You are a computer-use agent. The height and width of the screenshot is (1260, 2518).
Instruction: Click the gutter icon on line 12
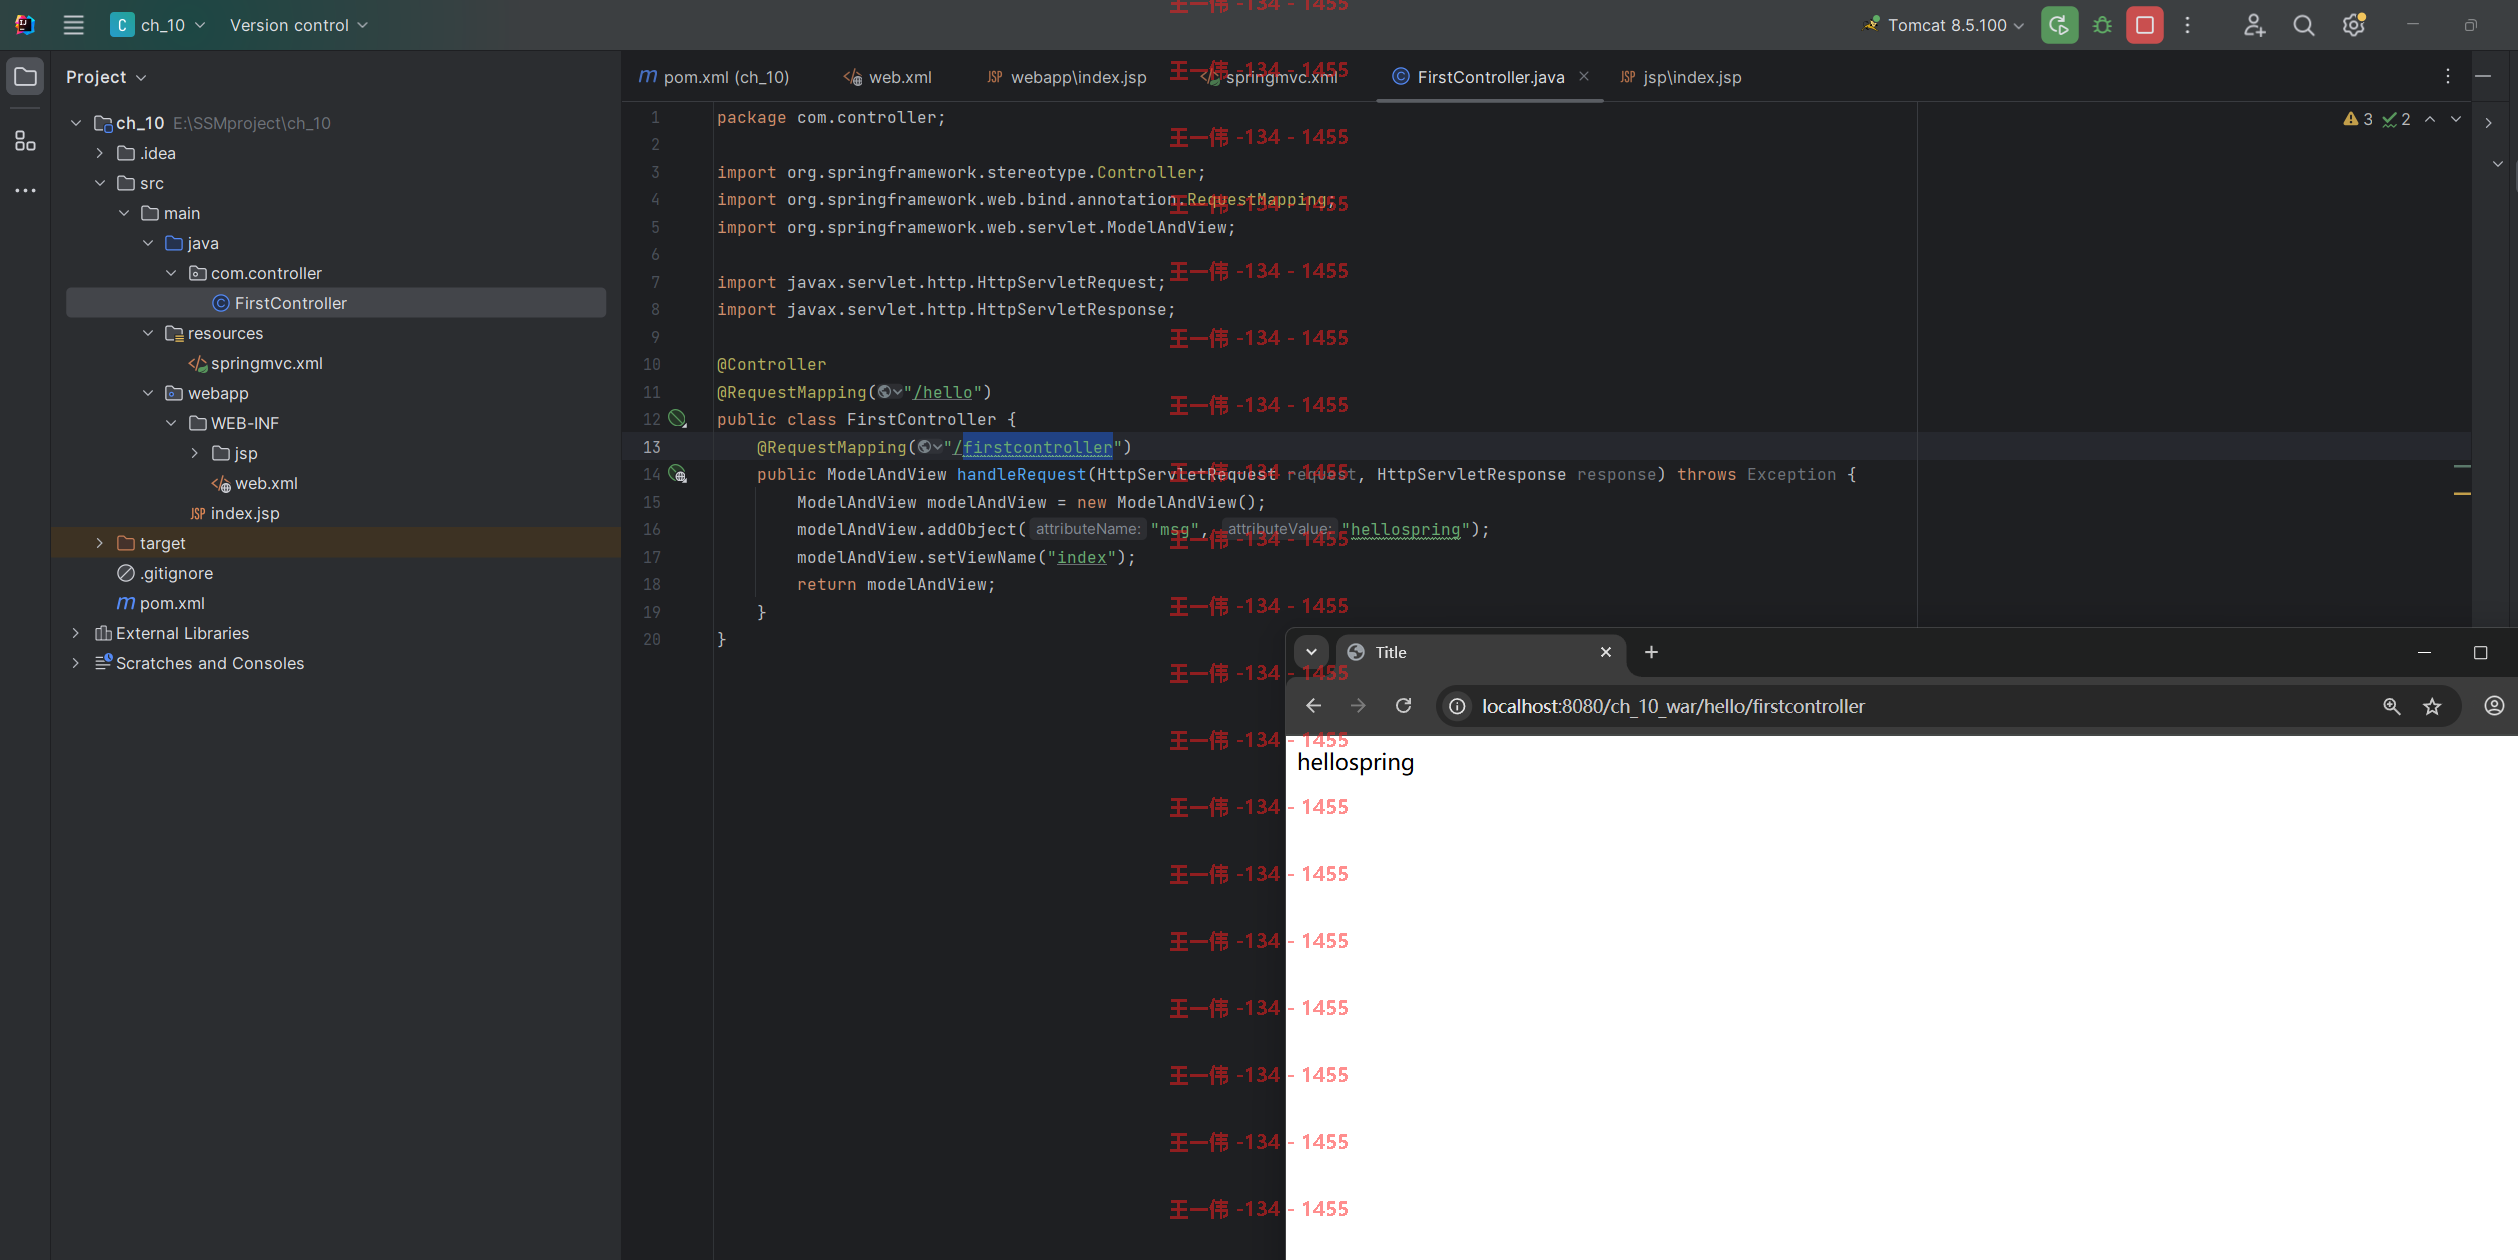677,419
